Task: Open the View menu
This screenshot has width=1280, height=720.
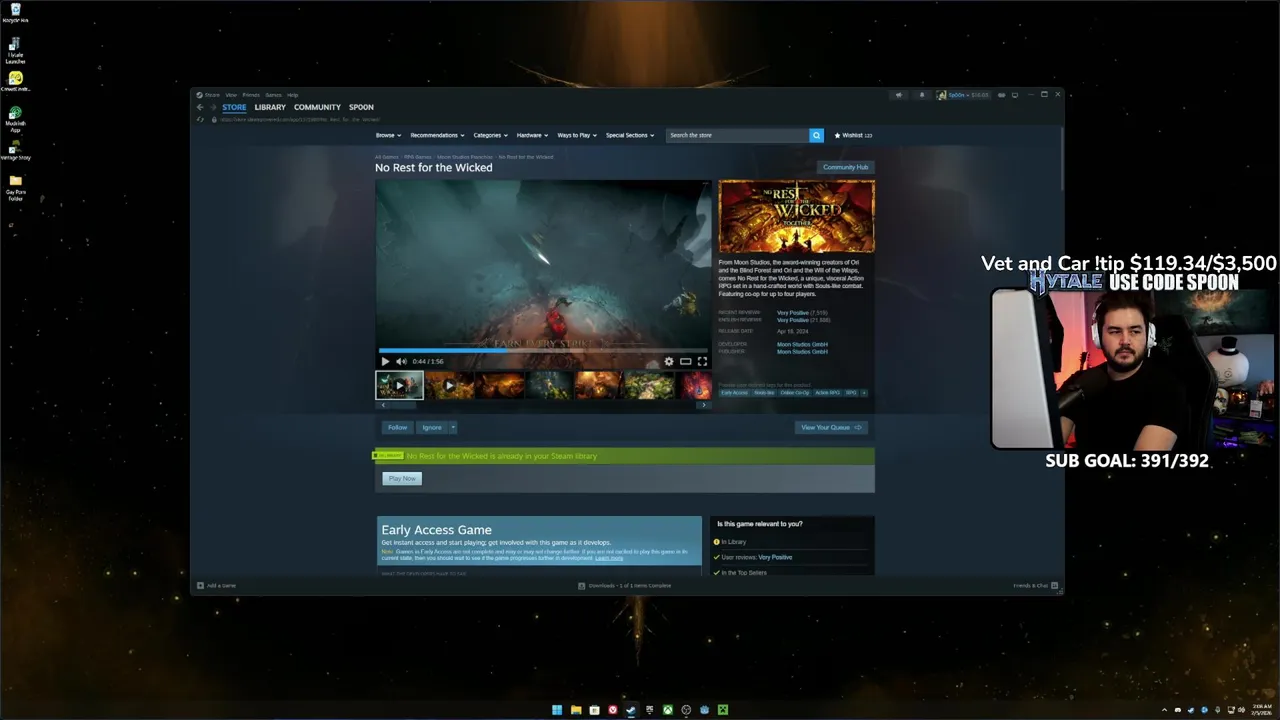Action: [x=231, y=95]
